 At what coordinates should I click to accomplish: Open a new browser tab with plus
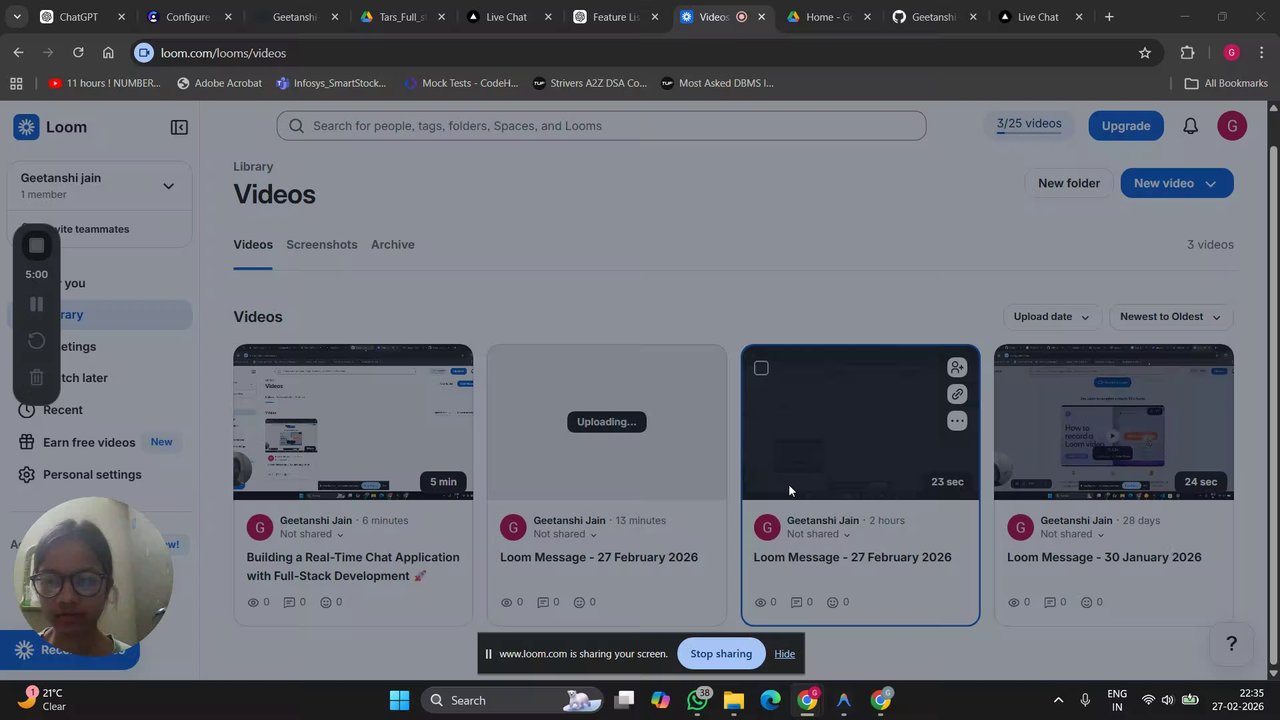(1109, 17)
